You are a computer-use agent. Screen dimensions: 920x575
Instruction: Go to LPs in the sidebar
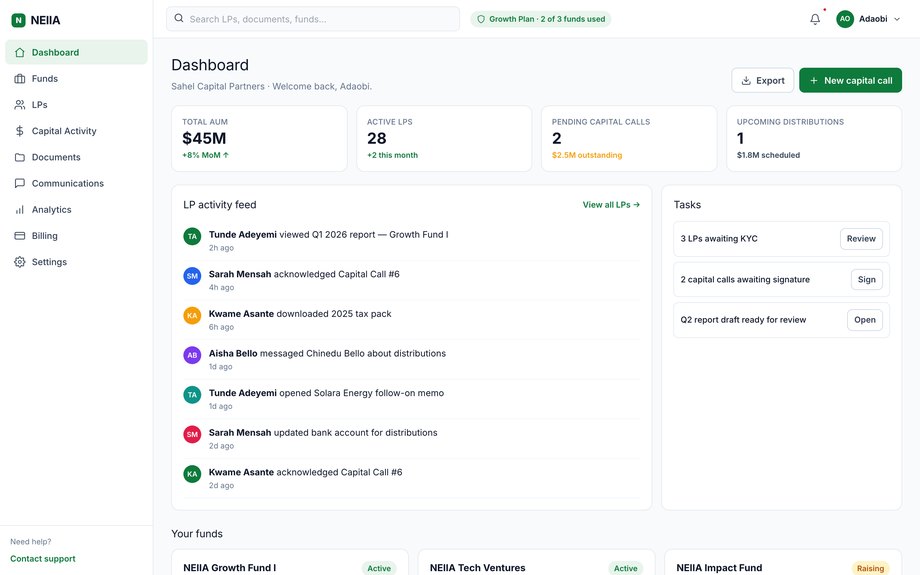click(76, 104)
